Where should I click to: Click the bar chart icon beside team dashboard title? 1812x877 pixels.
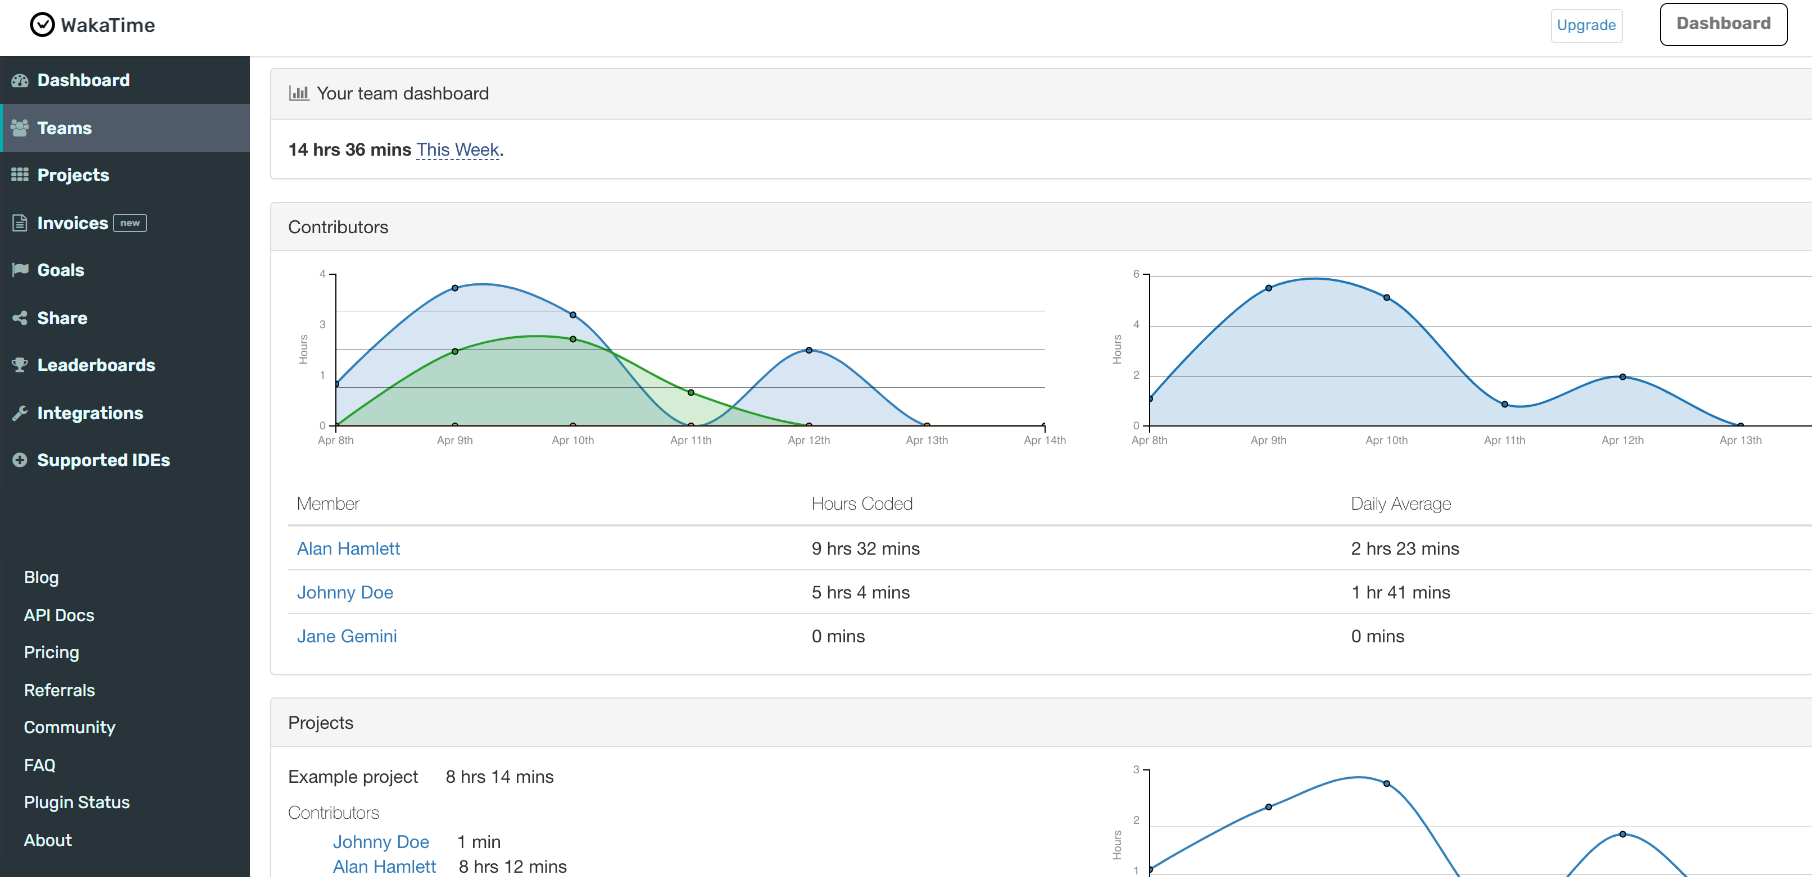(x=299, y=93)
